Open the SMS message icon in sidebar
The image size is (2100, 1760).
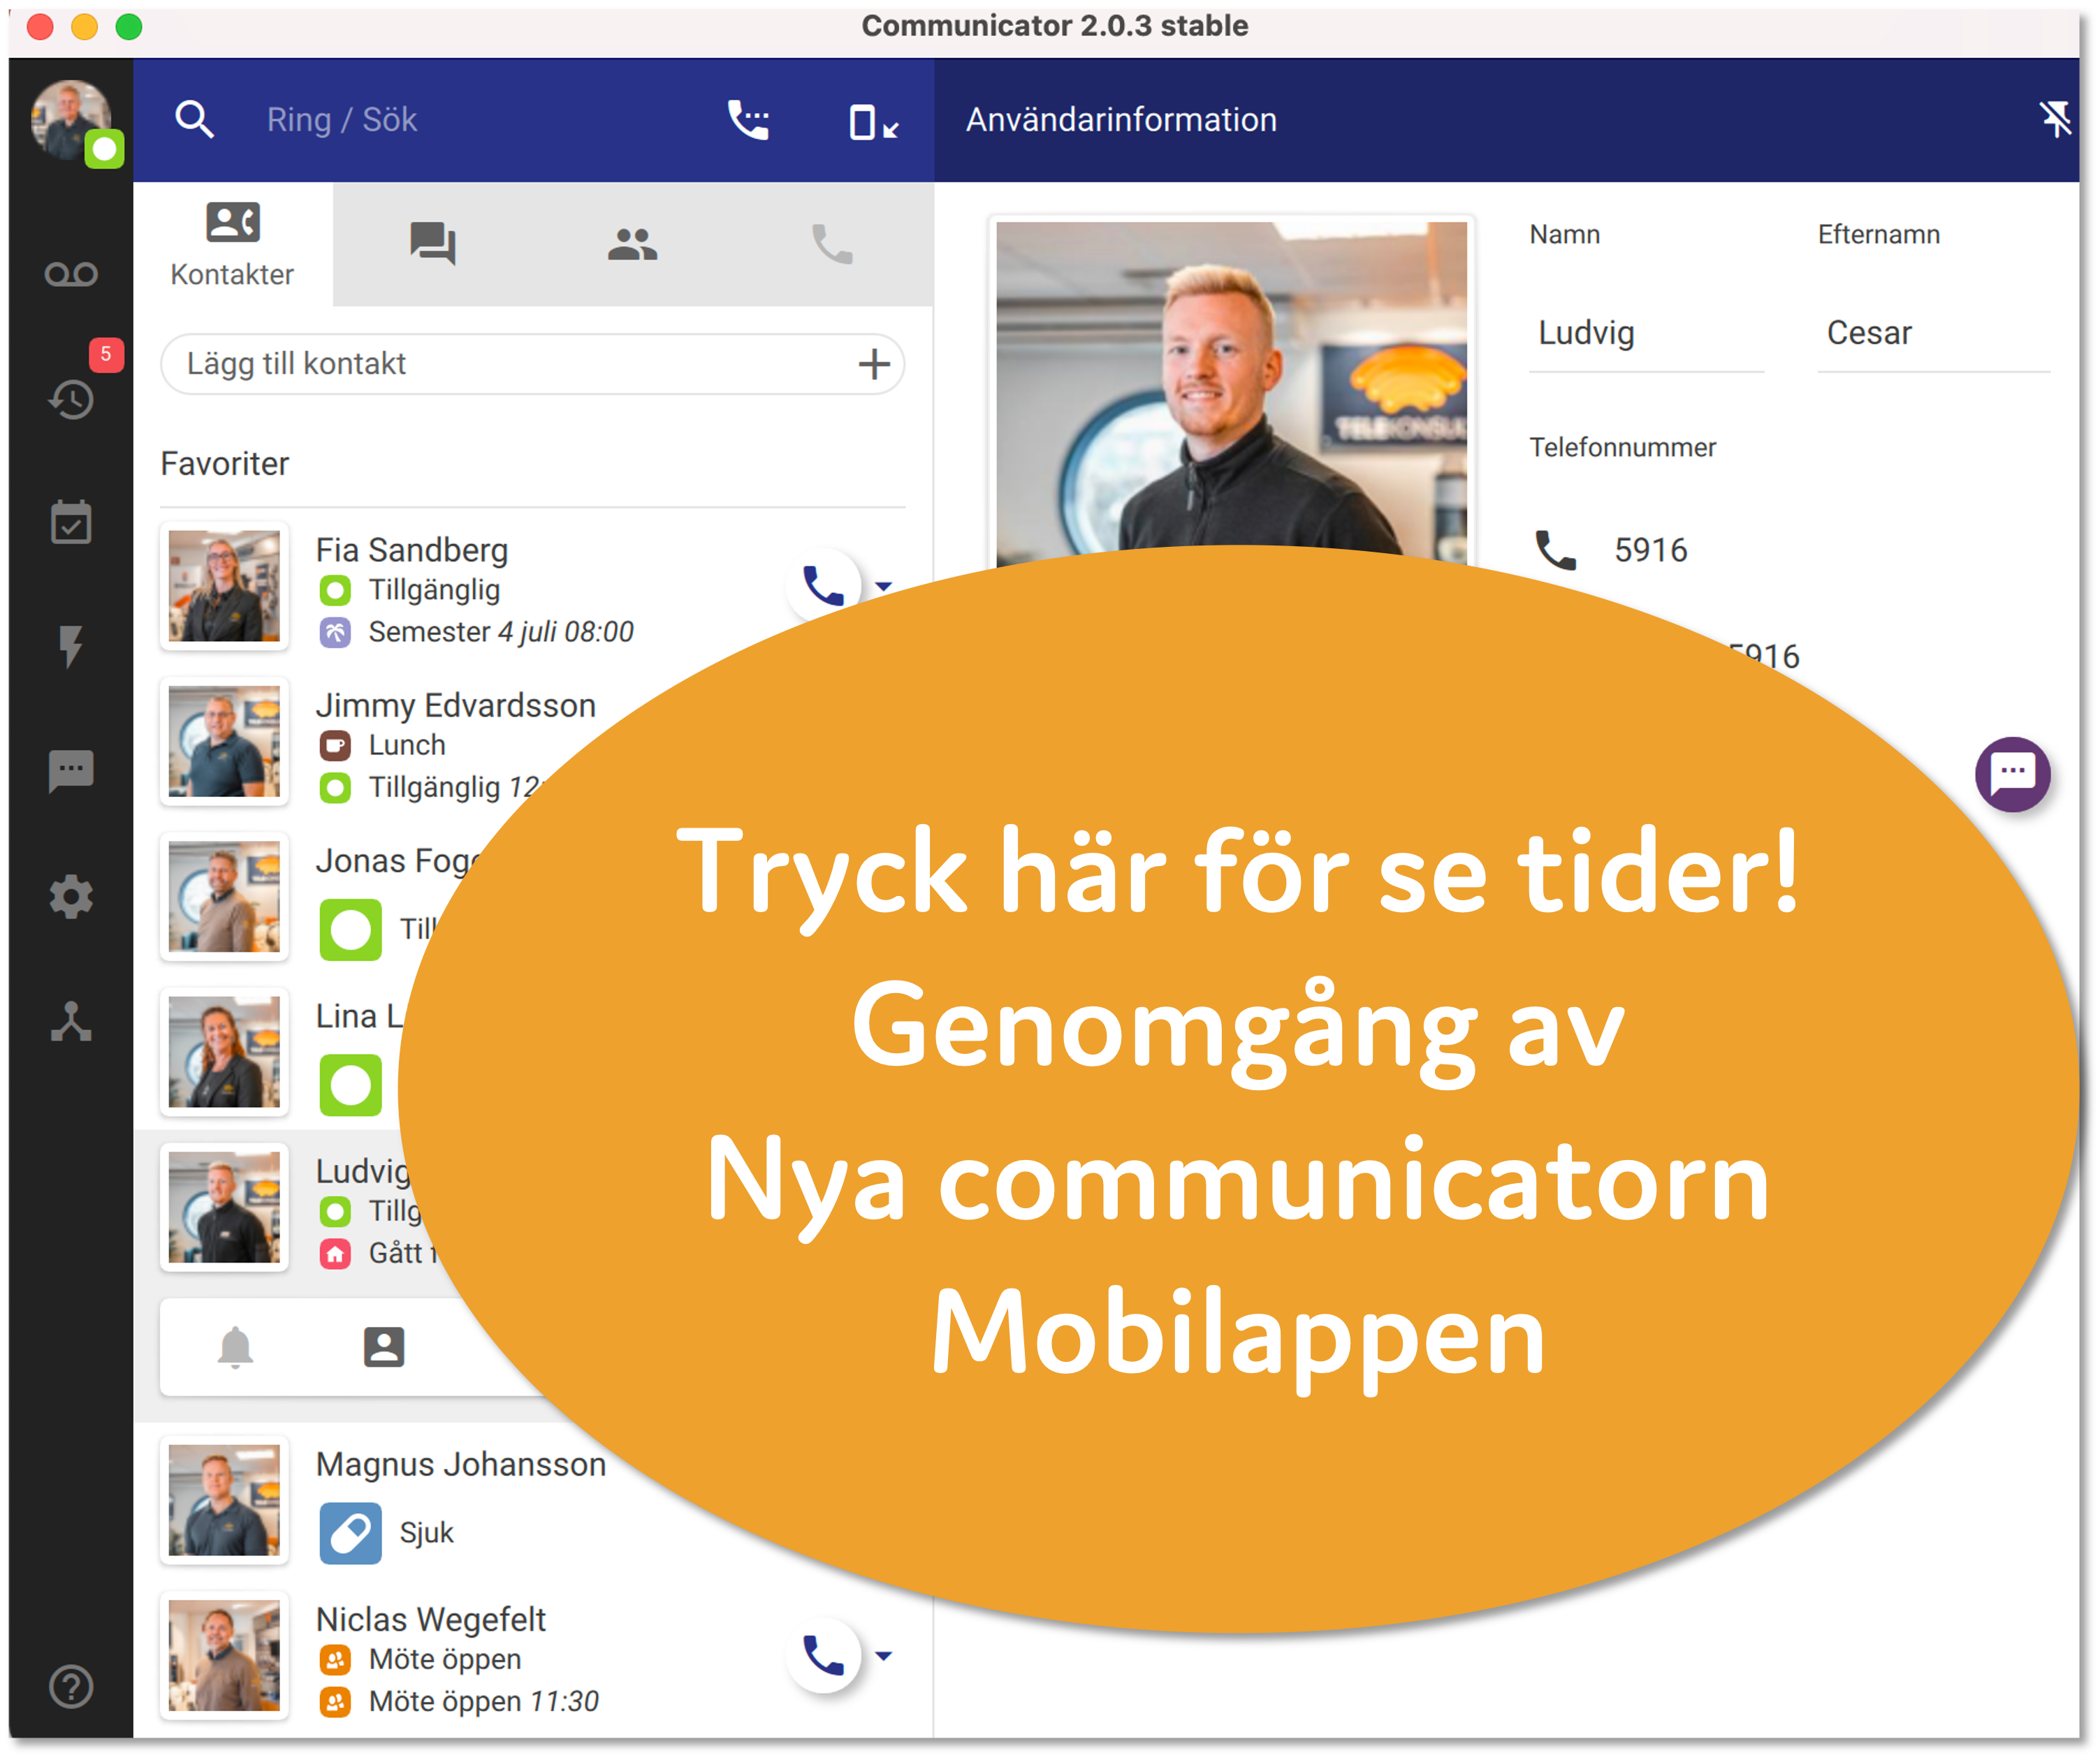(x=71, y=771)
